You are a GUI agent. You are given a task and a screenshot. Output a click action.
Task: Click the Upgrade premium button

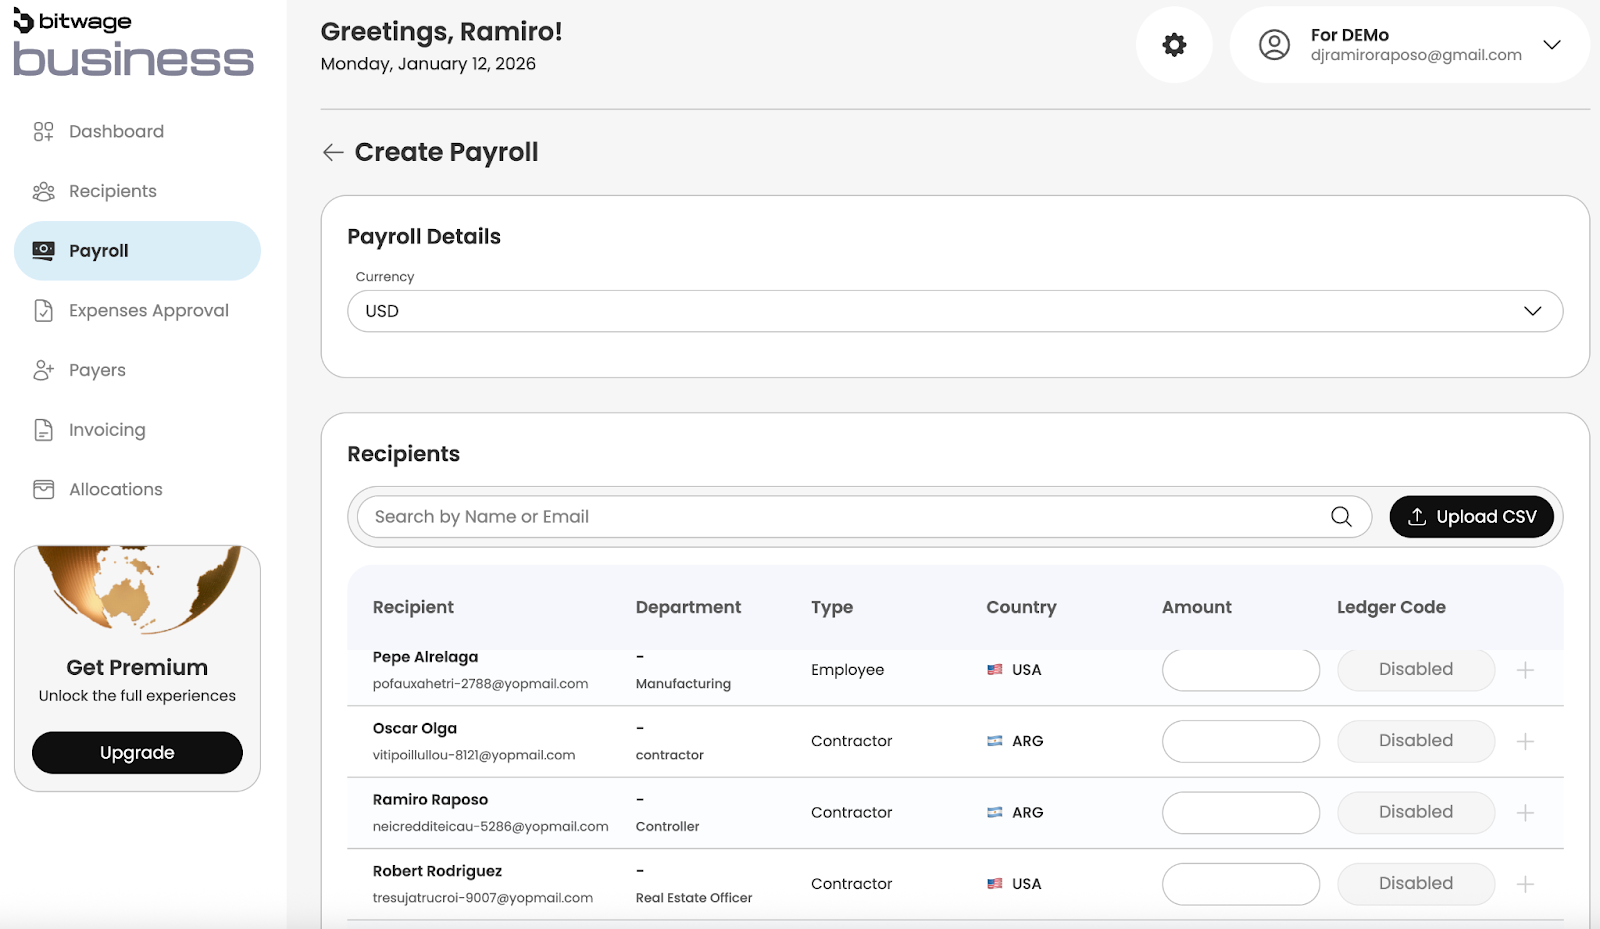[137, 753]
